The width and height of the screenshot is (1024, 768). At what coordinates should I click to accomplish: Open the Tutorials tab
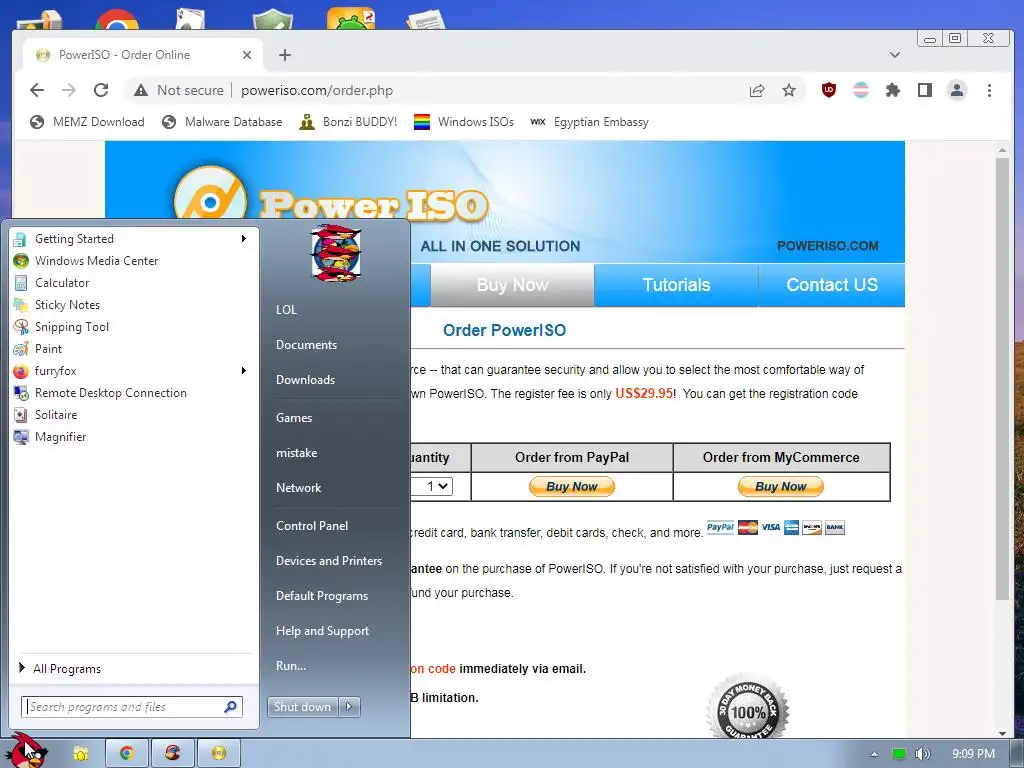click(x=676, y=285)
